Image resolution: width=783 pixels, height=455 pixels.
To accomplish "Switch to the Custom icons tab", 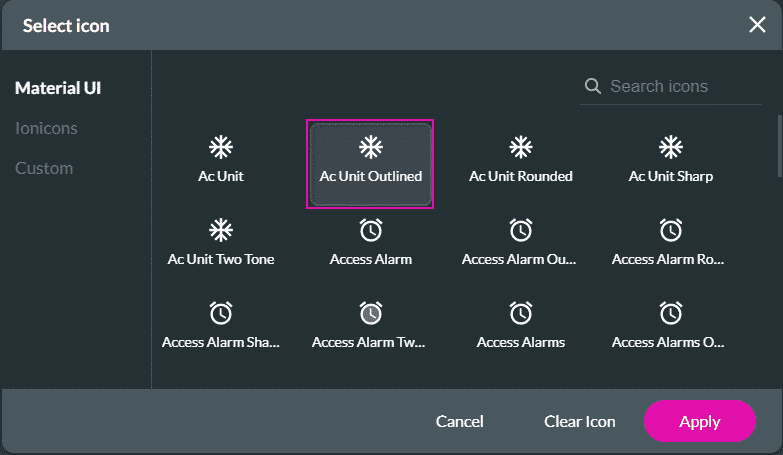I will [44, 168].
